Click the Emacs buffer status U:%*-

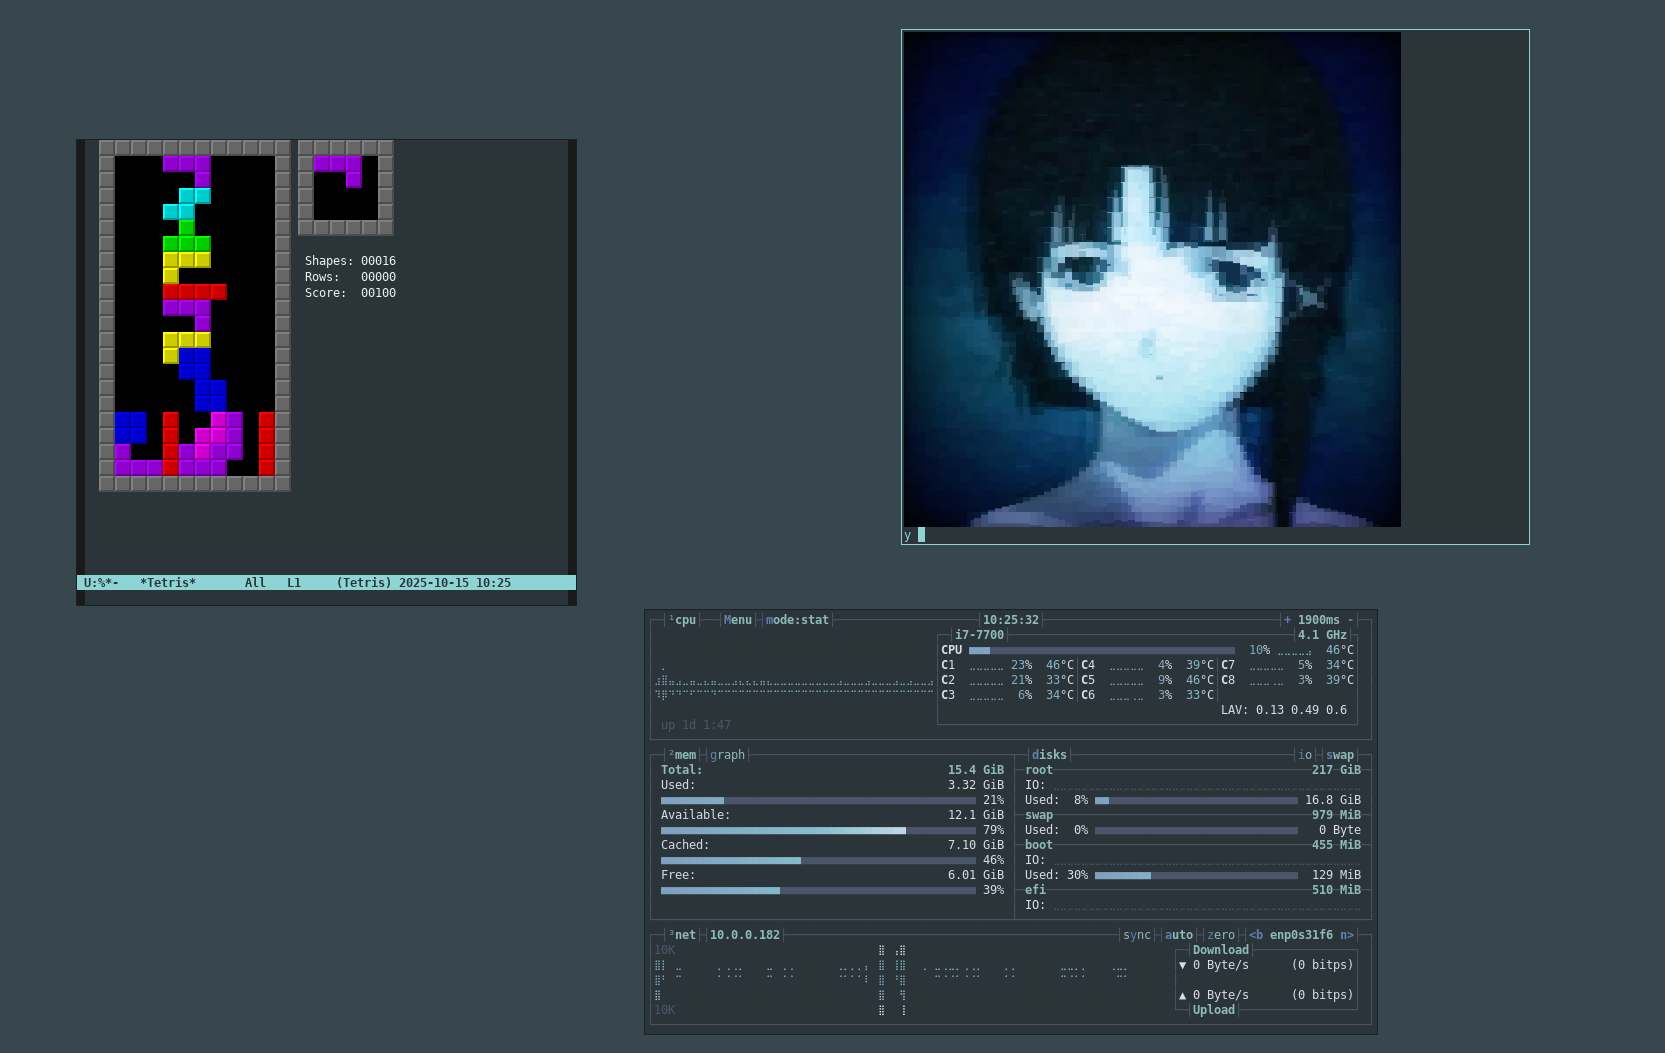[101, 583]
